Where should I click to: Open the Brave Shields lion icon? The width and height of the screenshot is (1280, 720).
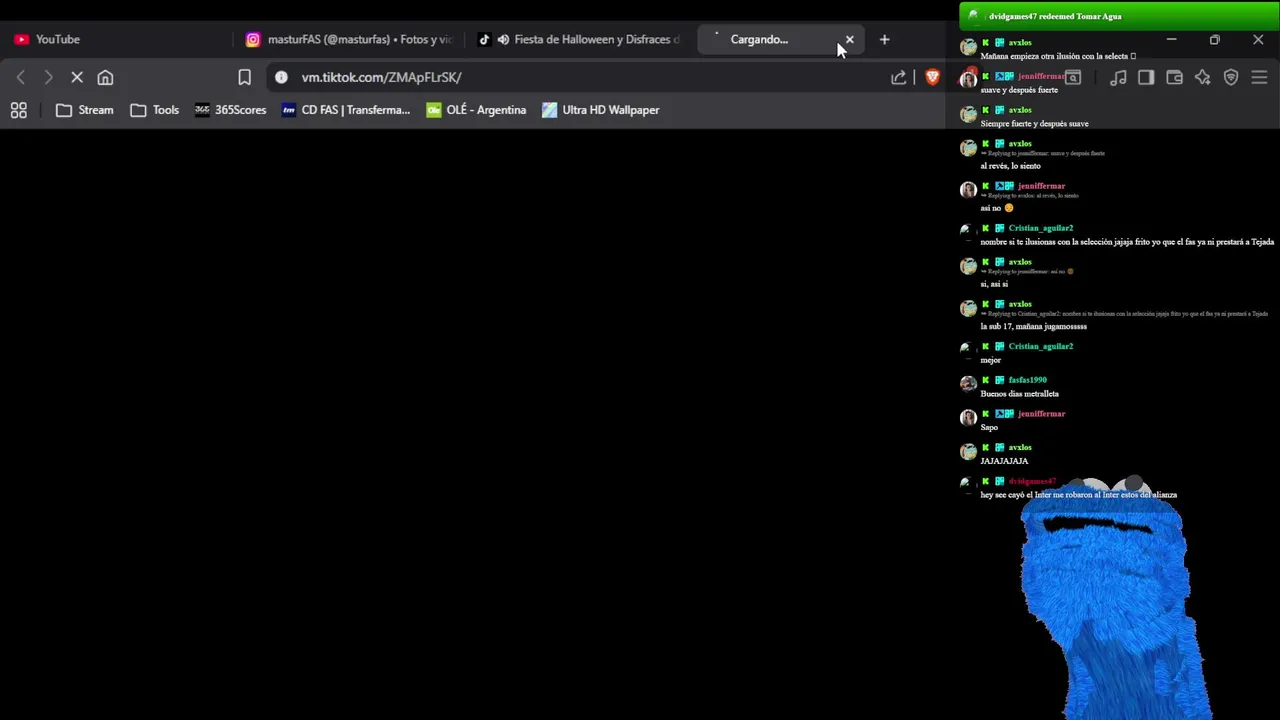pyautogui.click(x=932, y=77)
